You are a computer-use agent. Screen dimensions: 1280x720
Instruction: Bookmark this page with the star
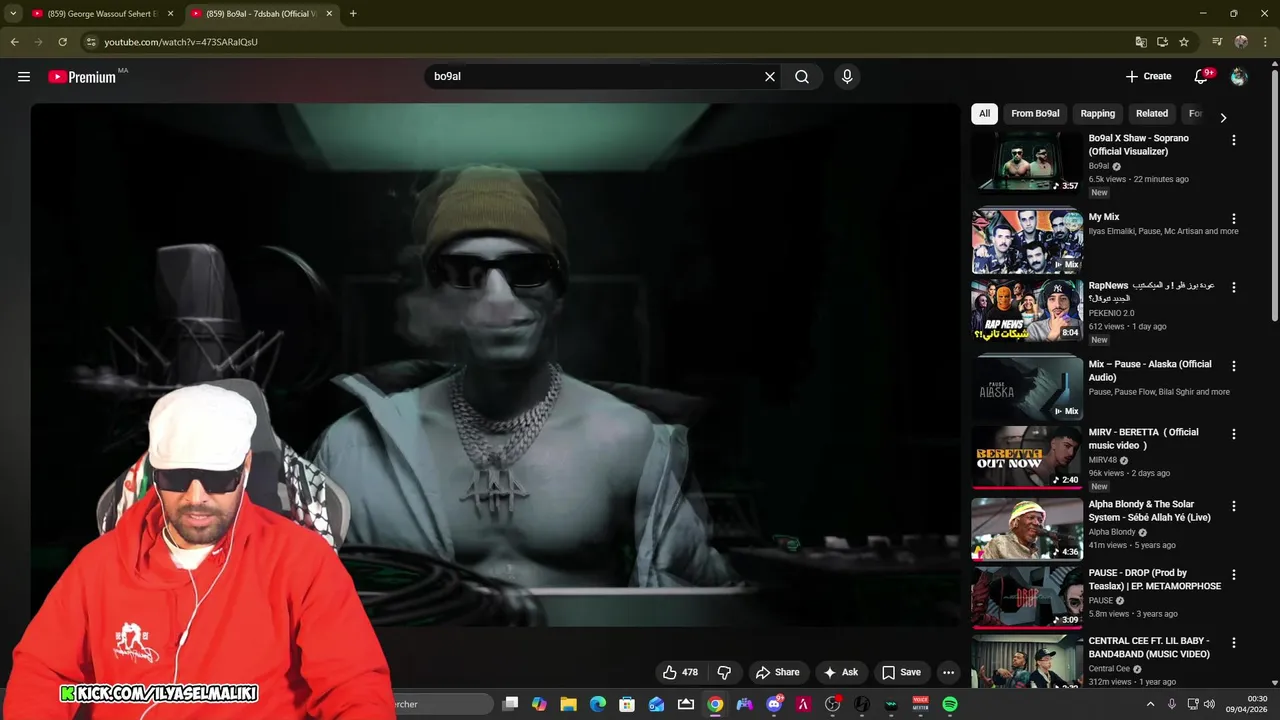click(1184, 42)
